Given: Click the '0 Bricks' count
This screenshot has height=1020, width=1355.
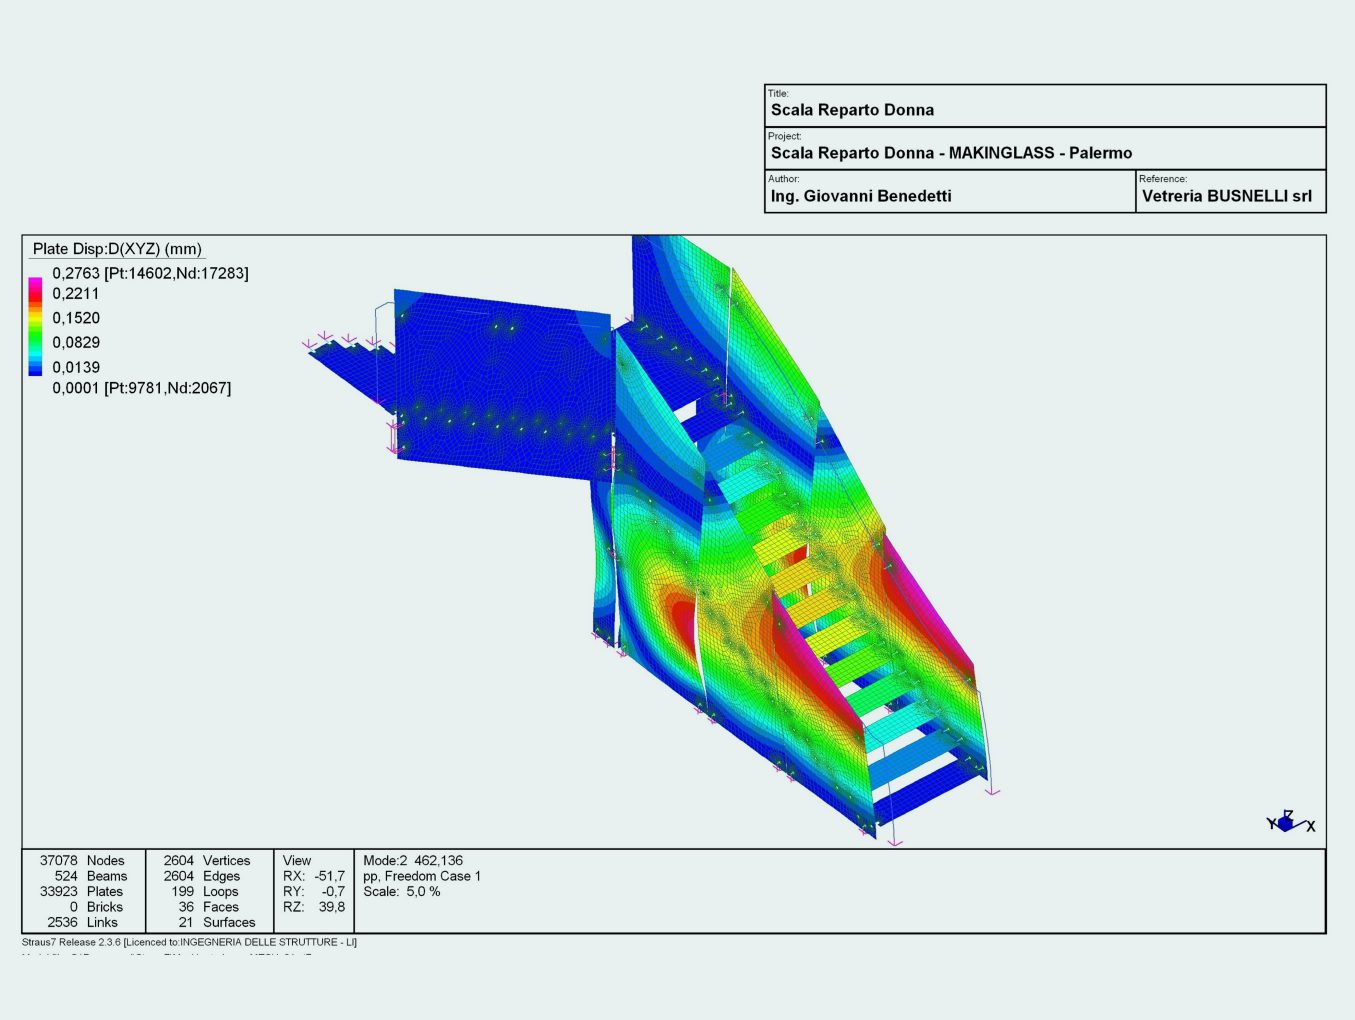Looking at the screenshot, I should [96, 907].
